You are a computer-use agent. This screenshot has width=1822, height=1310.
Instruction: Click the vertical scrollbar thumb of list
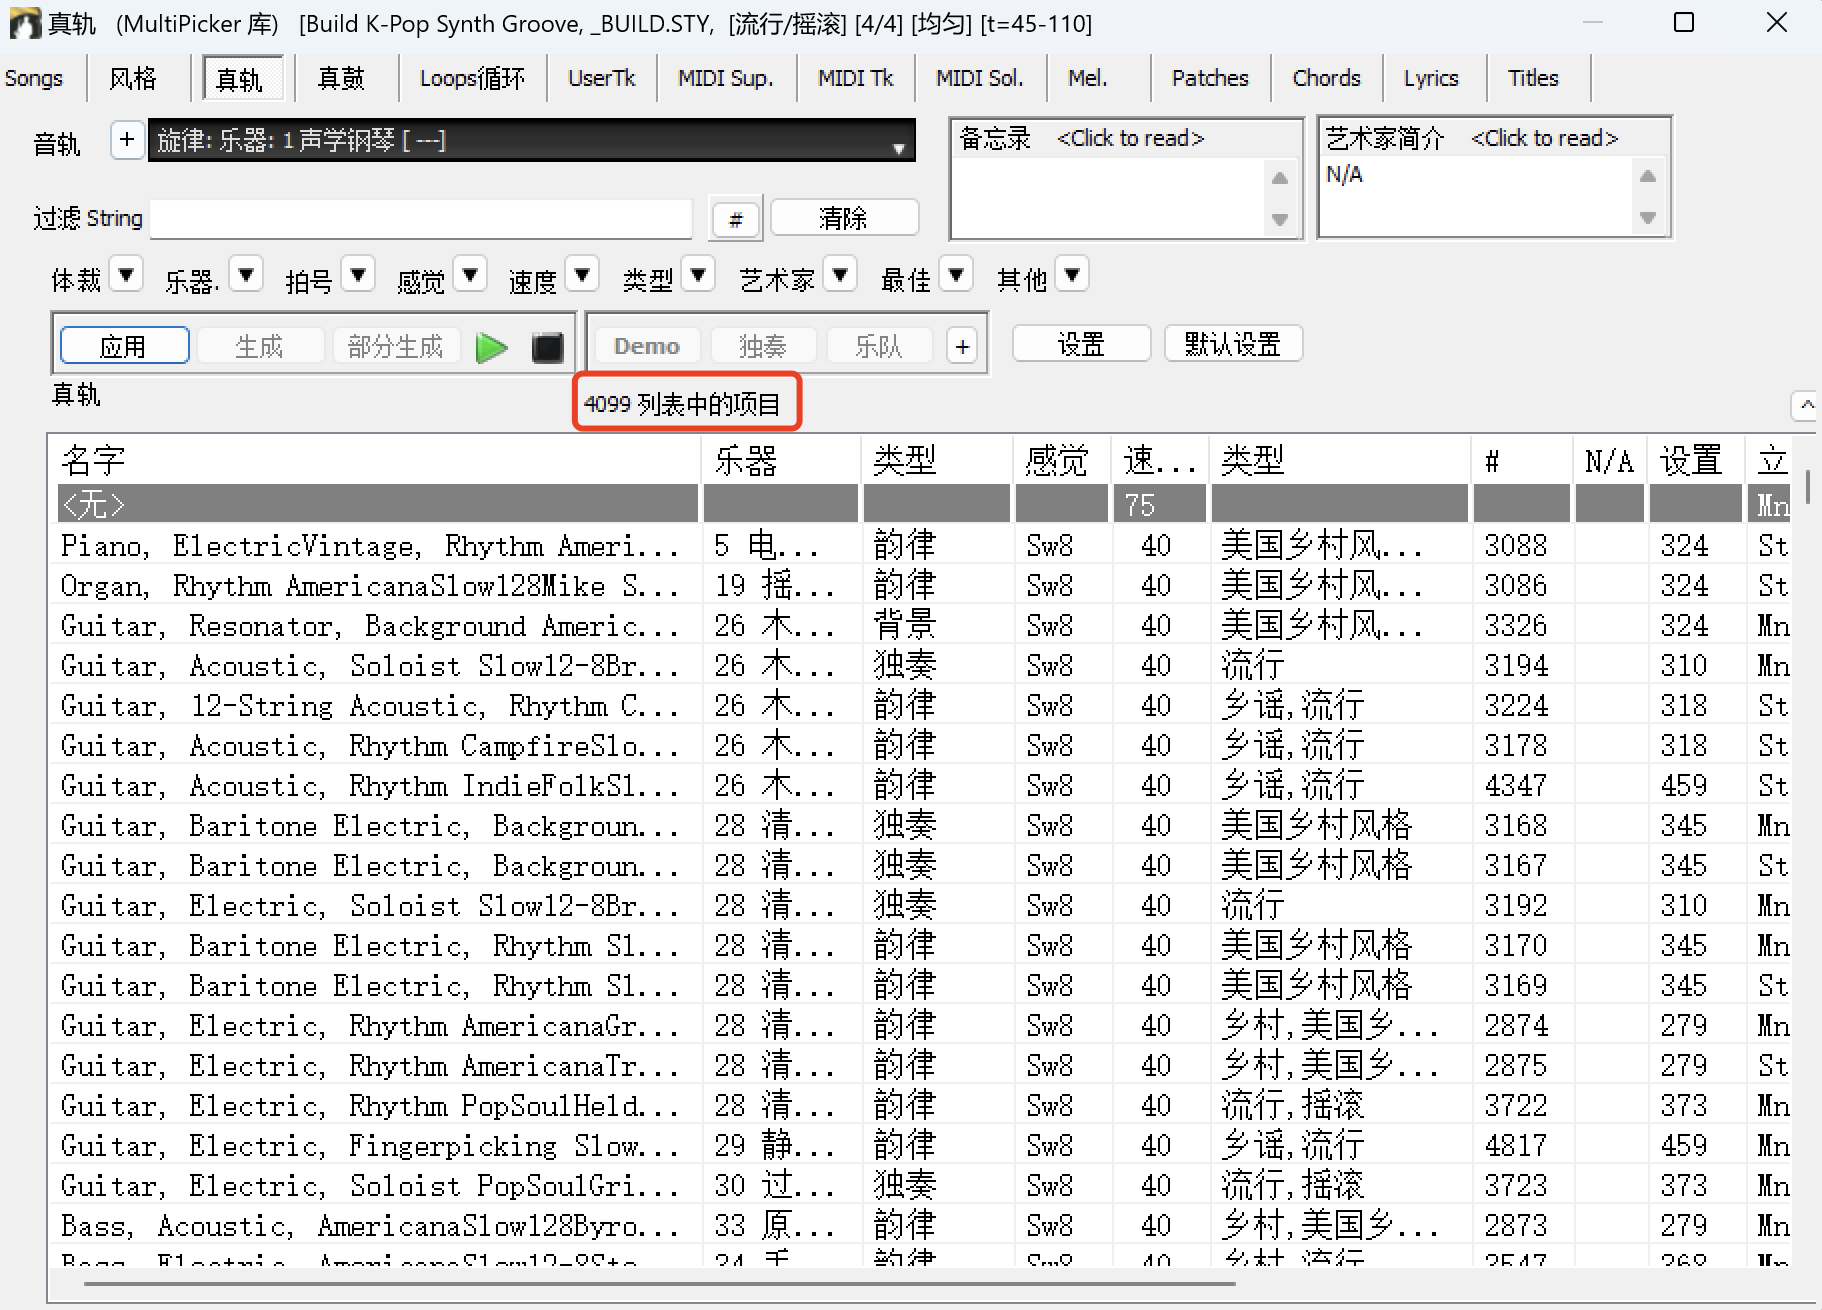[1808, 486]
